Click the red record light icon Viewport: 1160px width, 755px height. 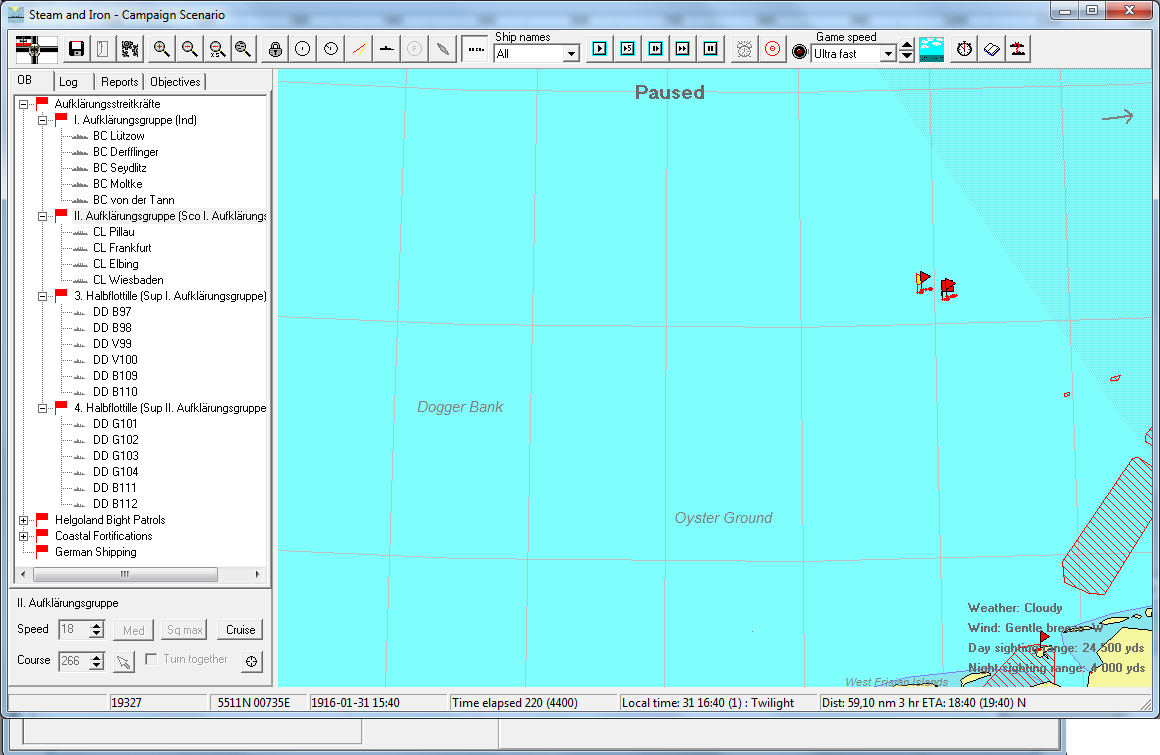(x=800, y=52)
